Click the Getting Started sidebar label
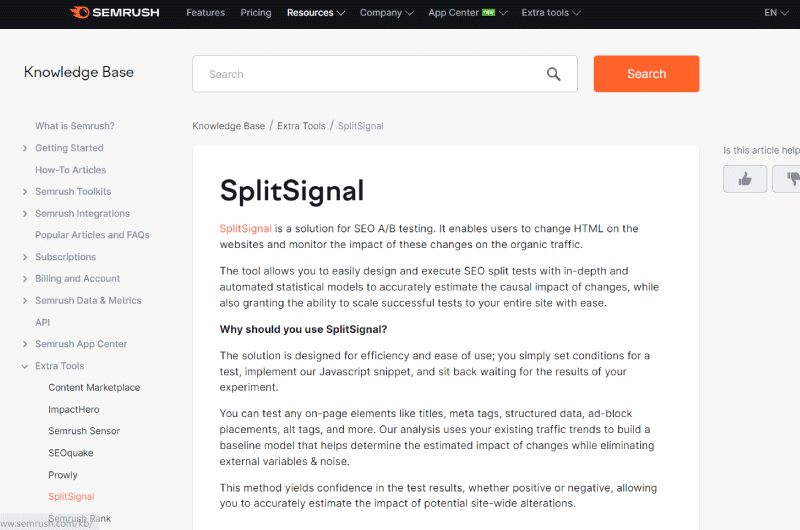Image resolution: width=800 pixels, height=530 pixels. pos(69,148)
